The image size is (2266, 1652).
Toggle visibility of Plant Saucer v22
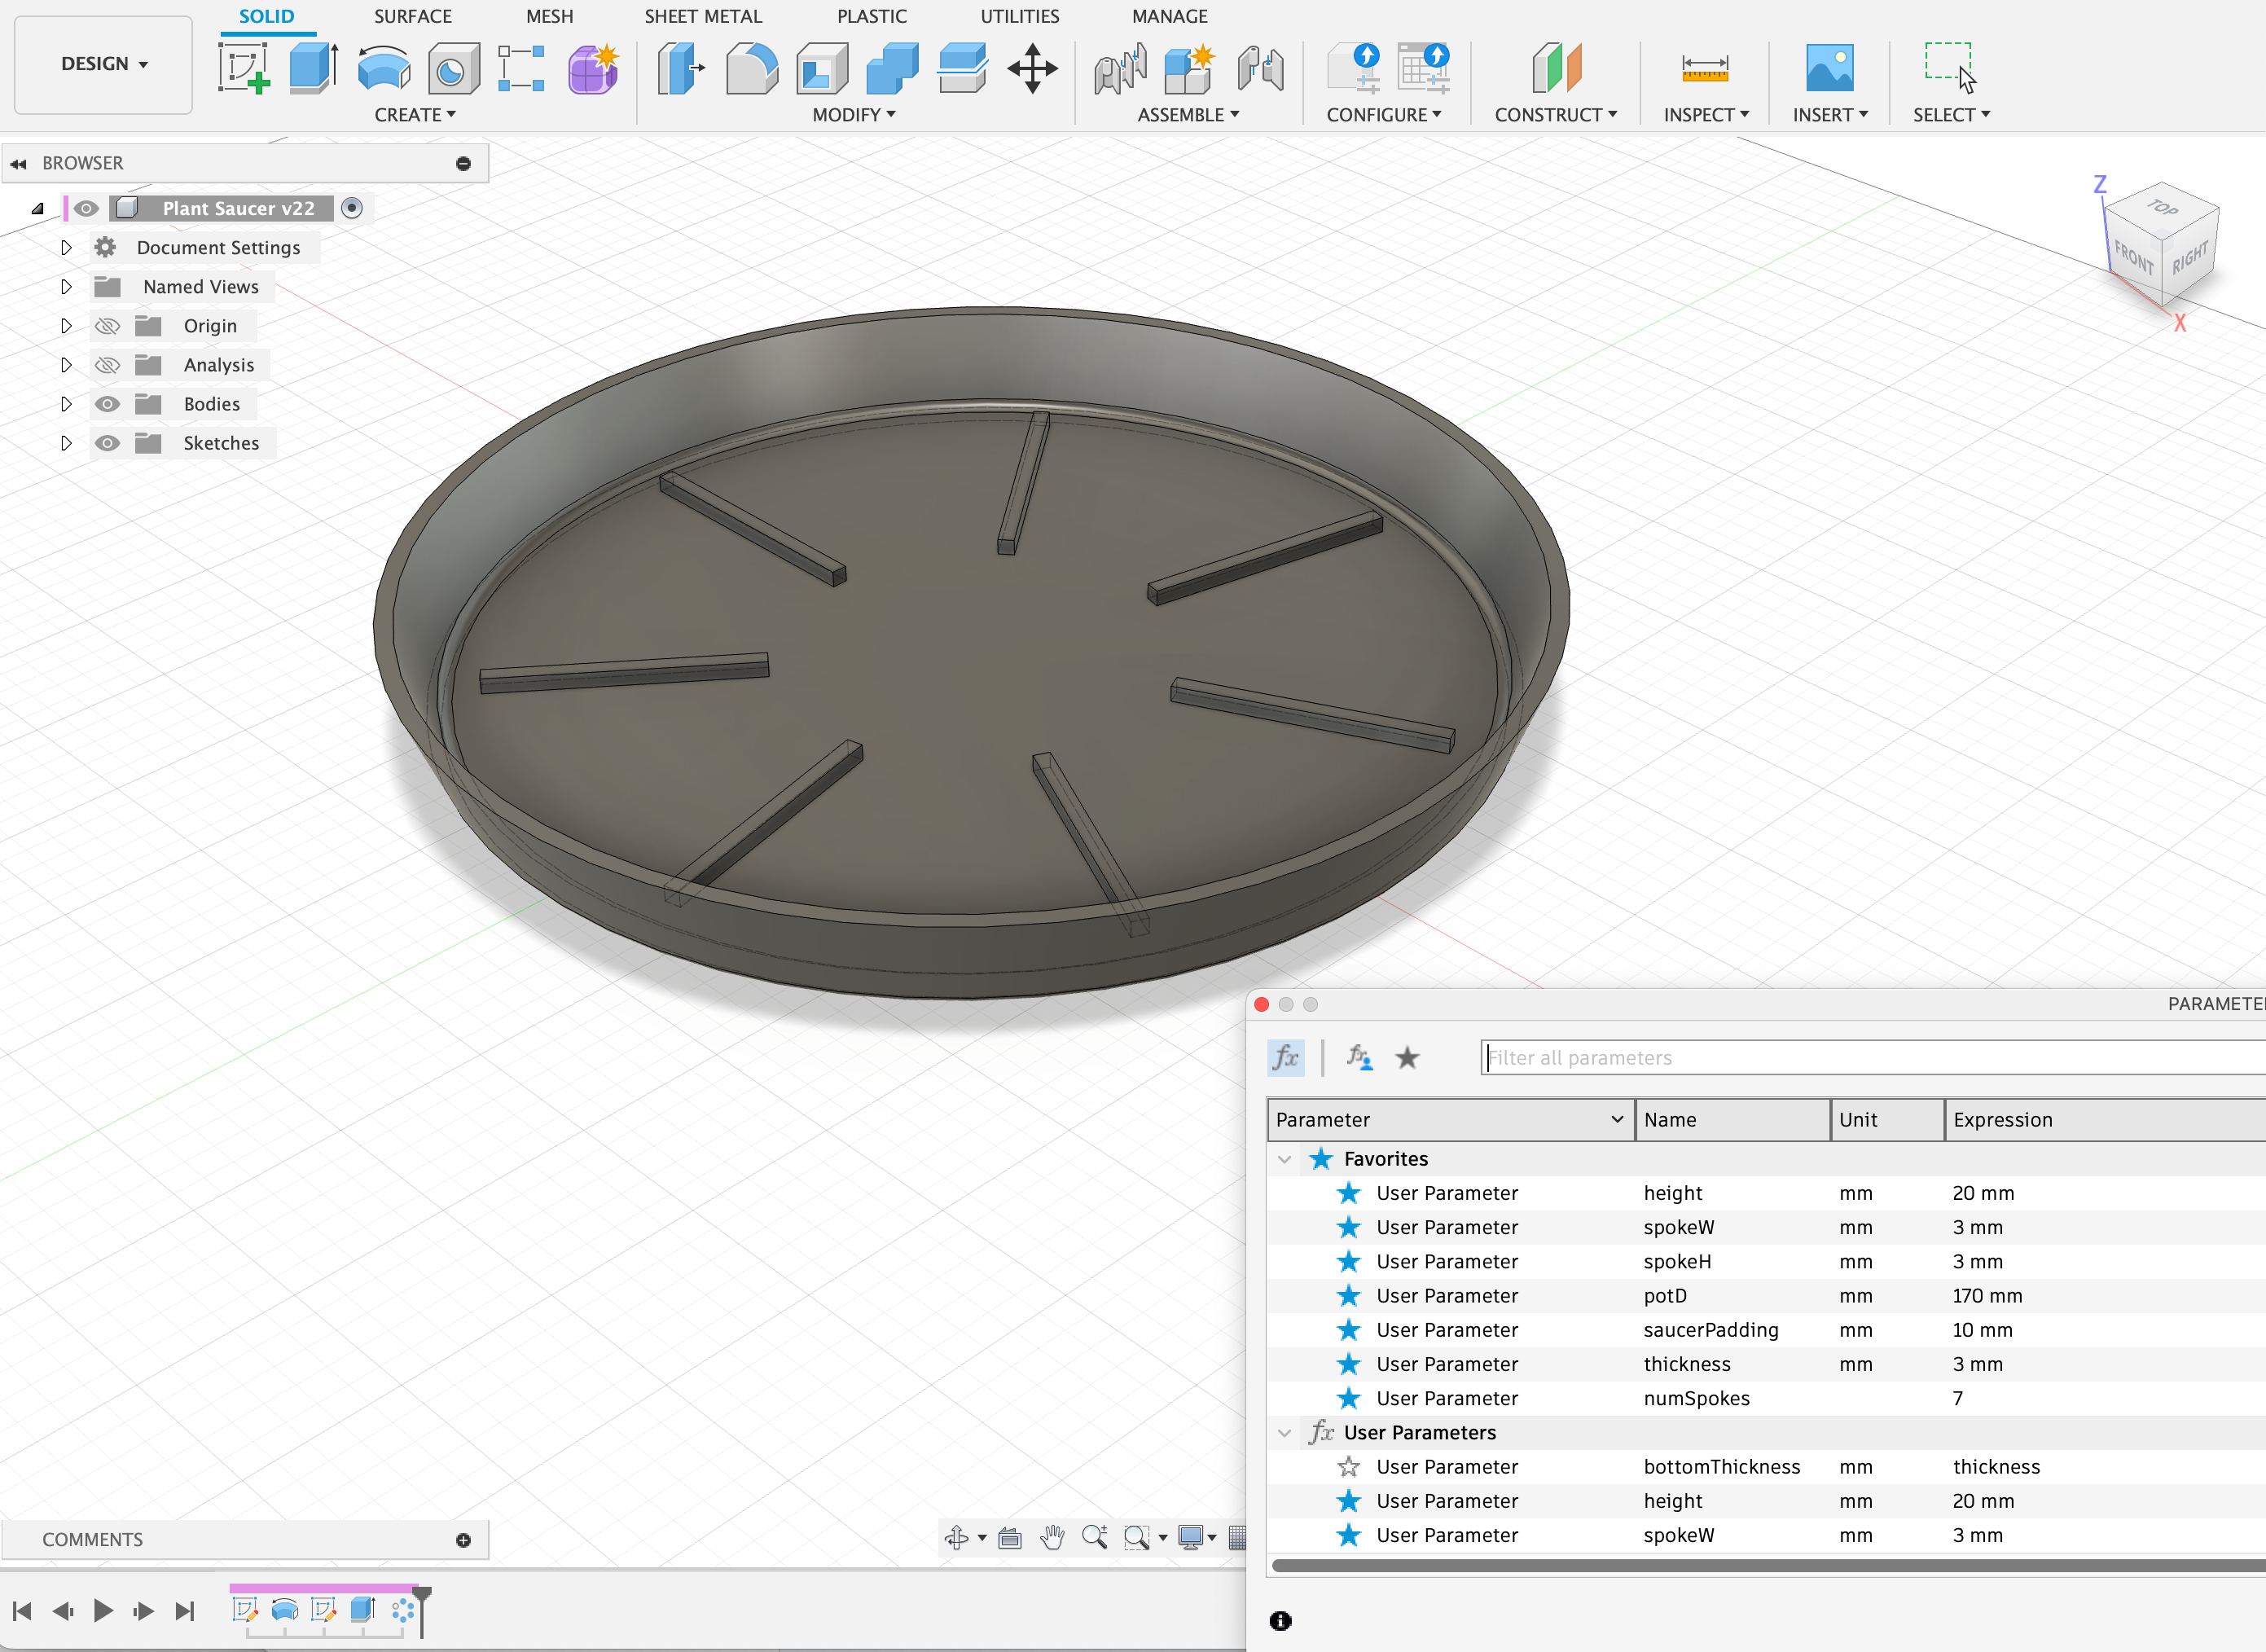pyautogui.click(x=87, y=208)
